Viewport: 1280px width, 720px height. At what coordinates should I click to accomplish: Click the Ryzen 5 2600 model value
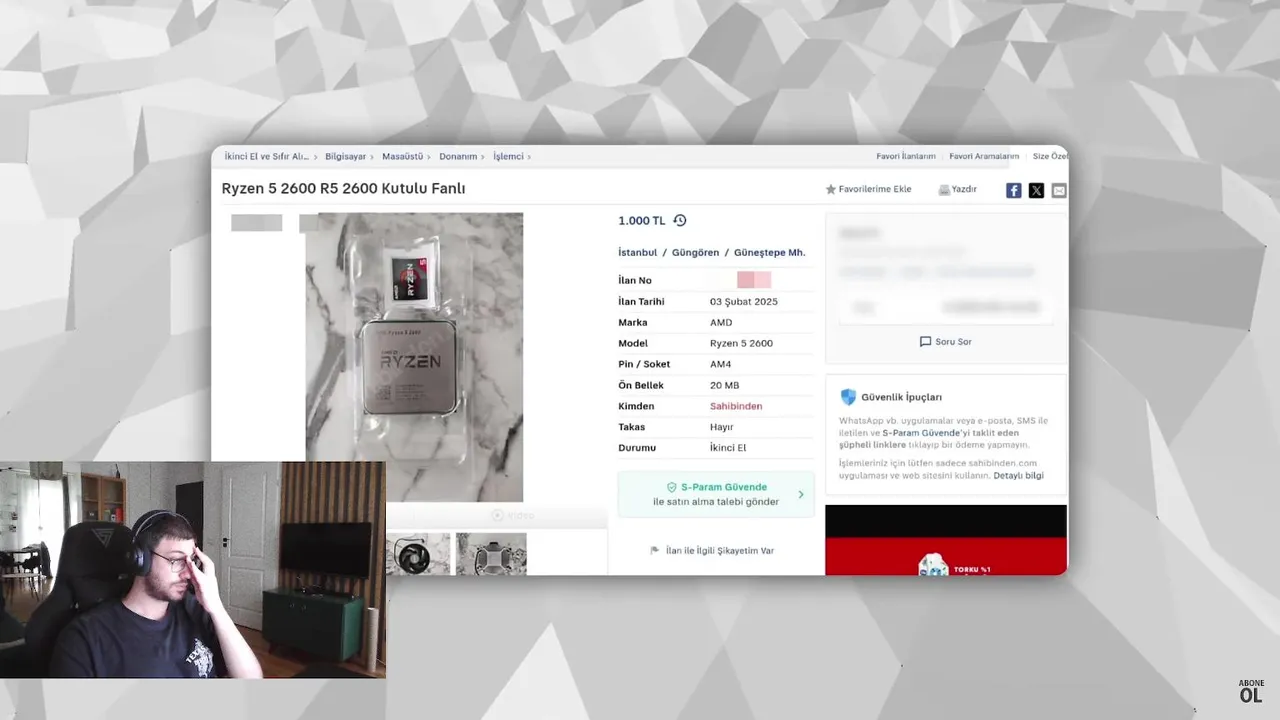[741, 344]
